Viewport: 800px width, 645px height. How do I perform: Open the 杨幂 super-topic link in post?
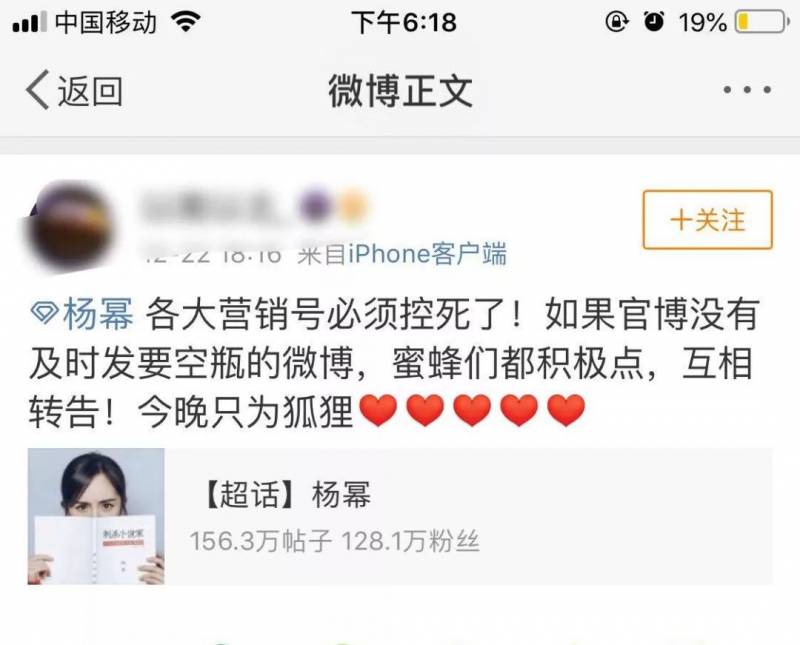(x=98, y=313)
